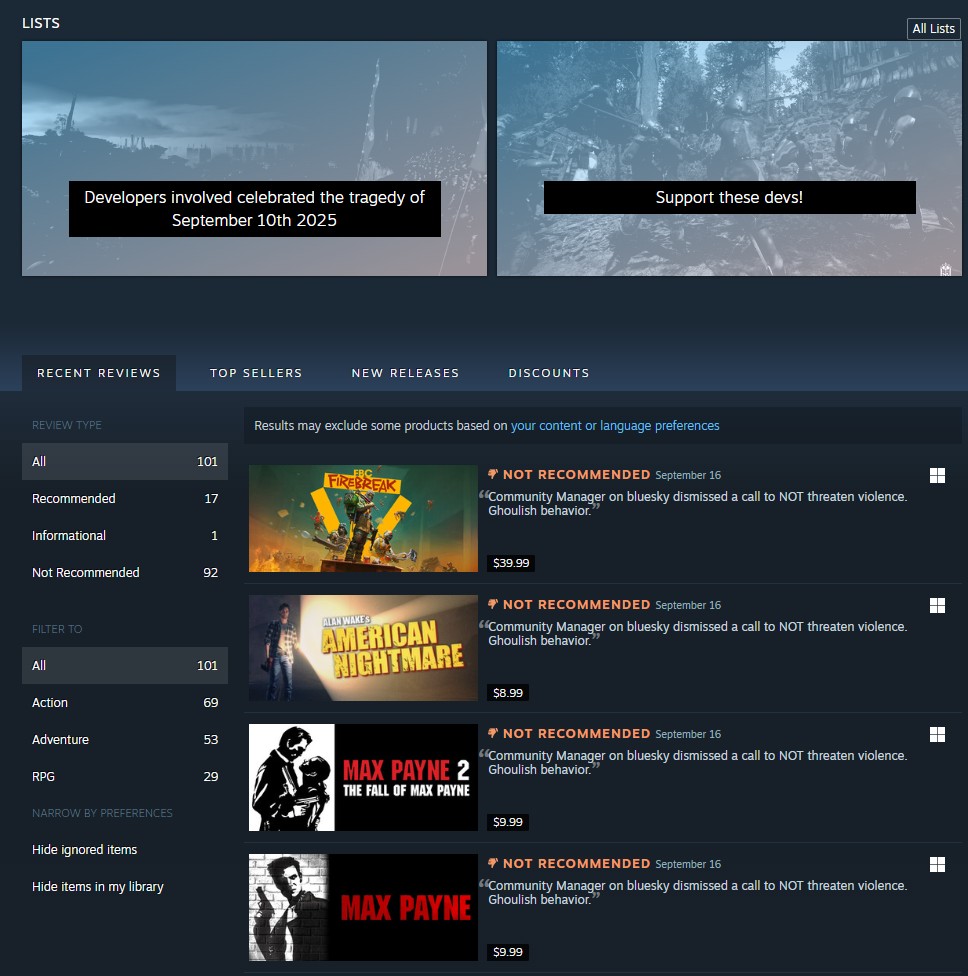Image resolution: width=968 pixels, height=976 pixels.
Task: Click the grid icon beside American Nightmare review
Action: click(x=937, y=605)
